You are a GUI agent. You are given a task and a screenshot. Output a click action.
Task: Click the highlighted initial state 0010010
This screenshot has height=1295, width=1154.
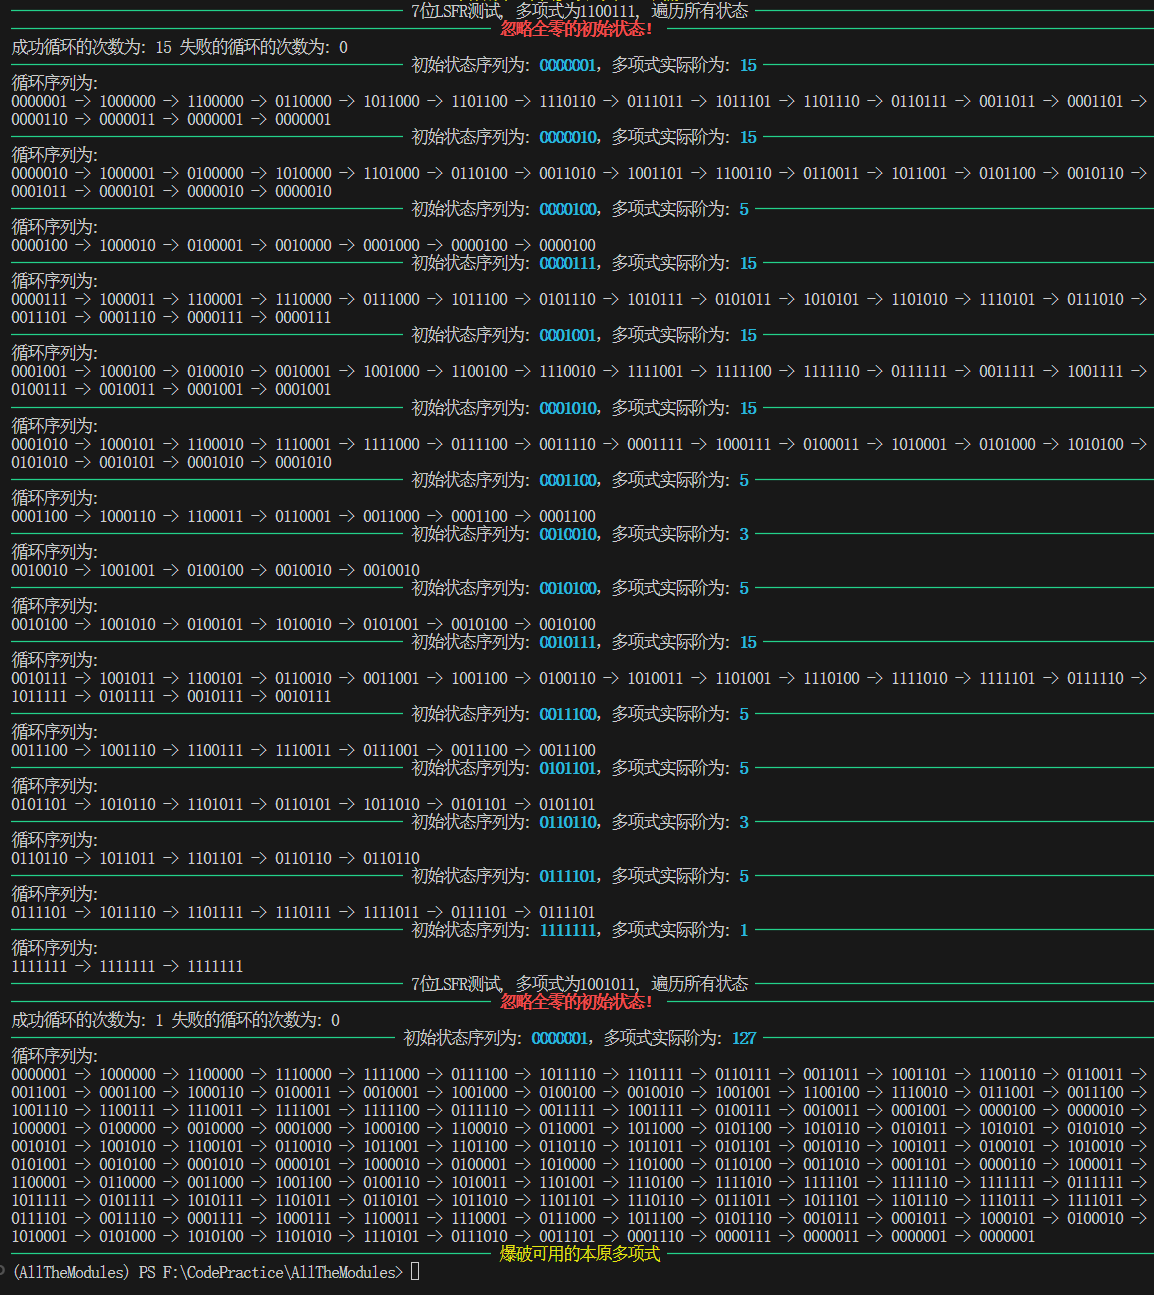pyautogui.click(x=568, y=534)
